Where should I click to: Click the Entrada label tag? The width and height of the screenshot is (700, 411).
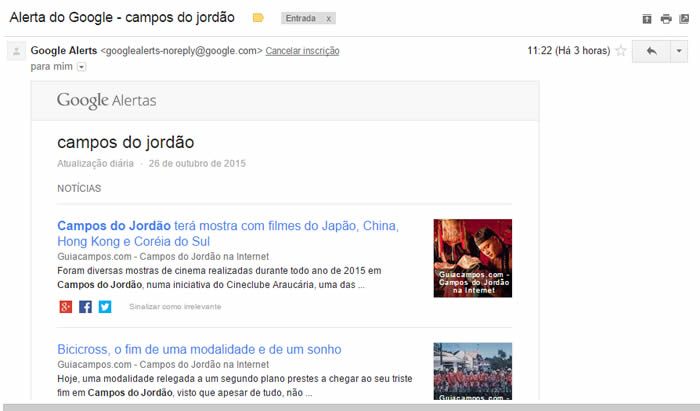coord(302,19)
